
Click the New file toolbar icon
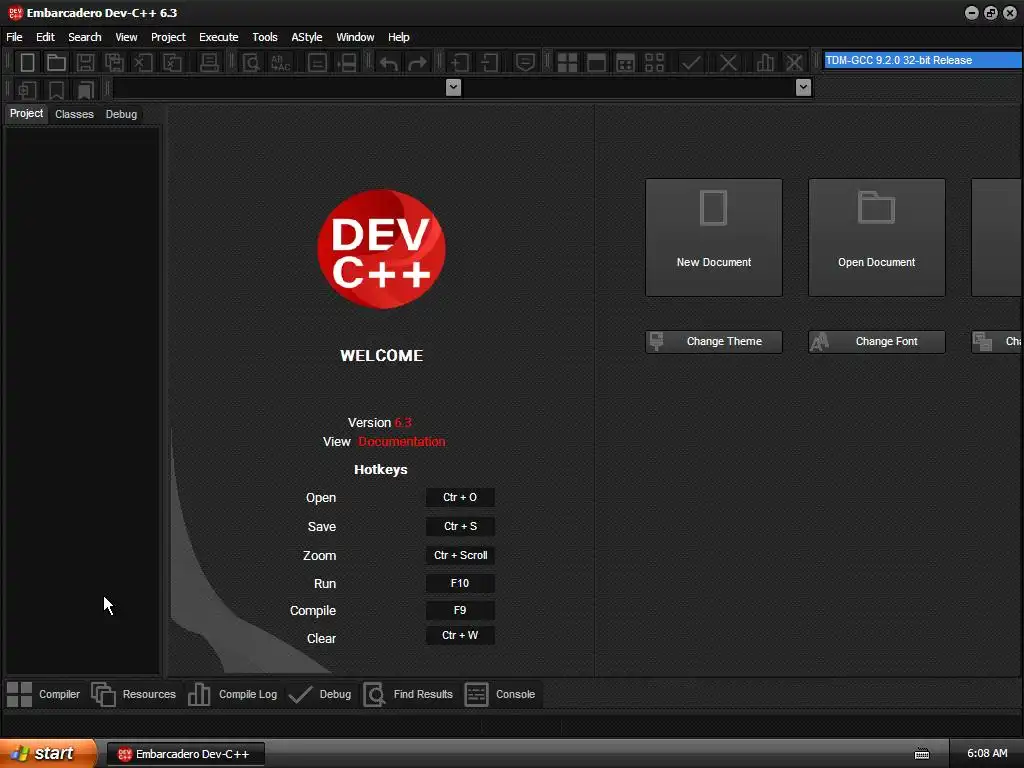(x=27, y=63)
